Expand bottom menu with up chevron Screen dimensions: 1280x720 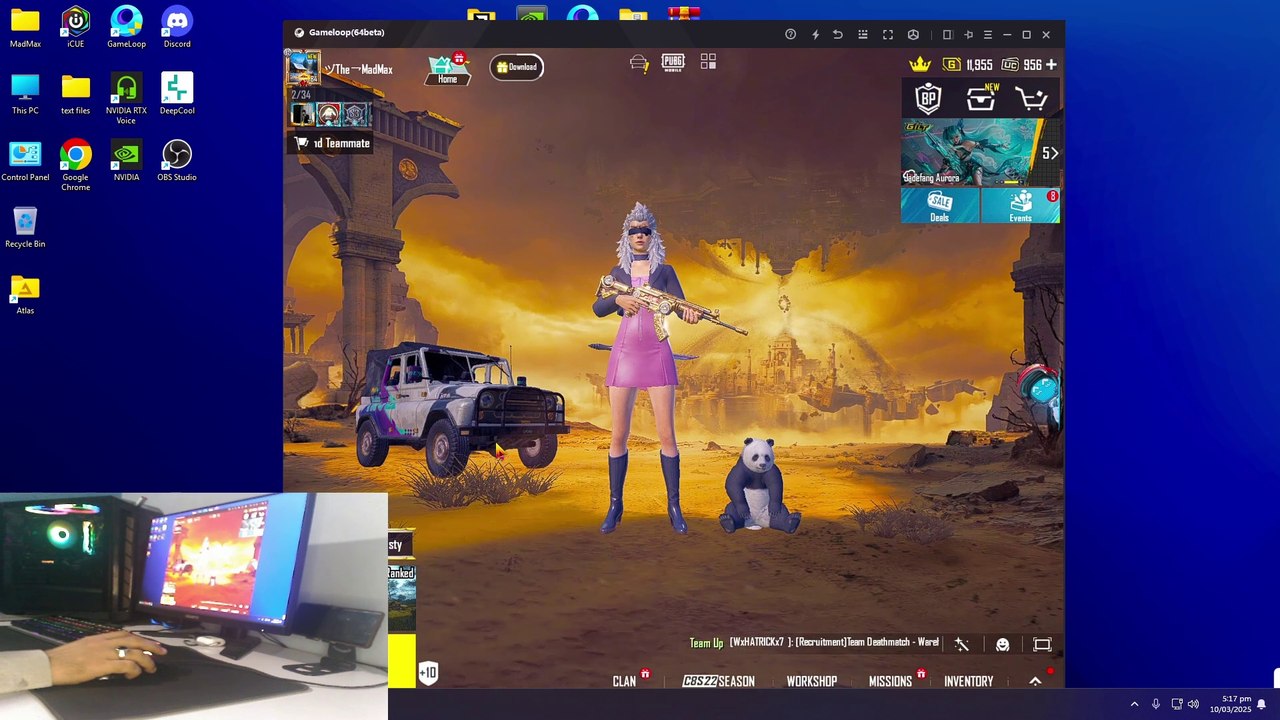coord(1035,681)
